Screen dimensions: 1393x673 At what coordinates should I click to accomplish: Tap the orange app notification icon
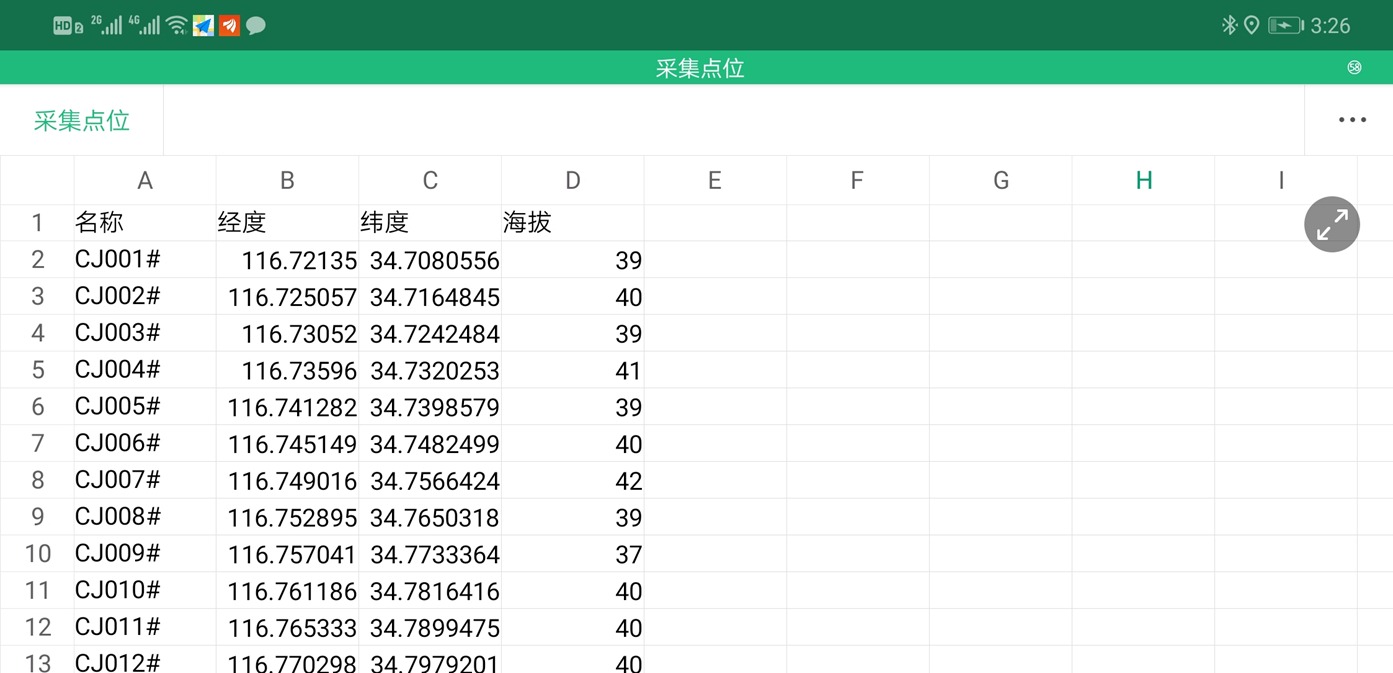pos(230,26)
